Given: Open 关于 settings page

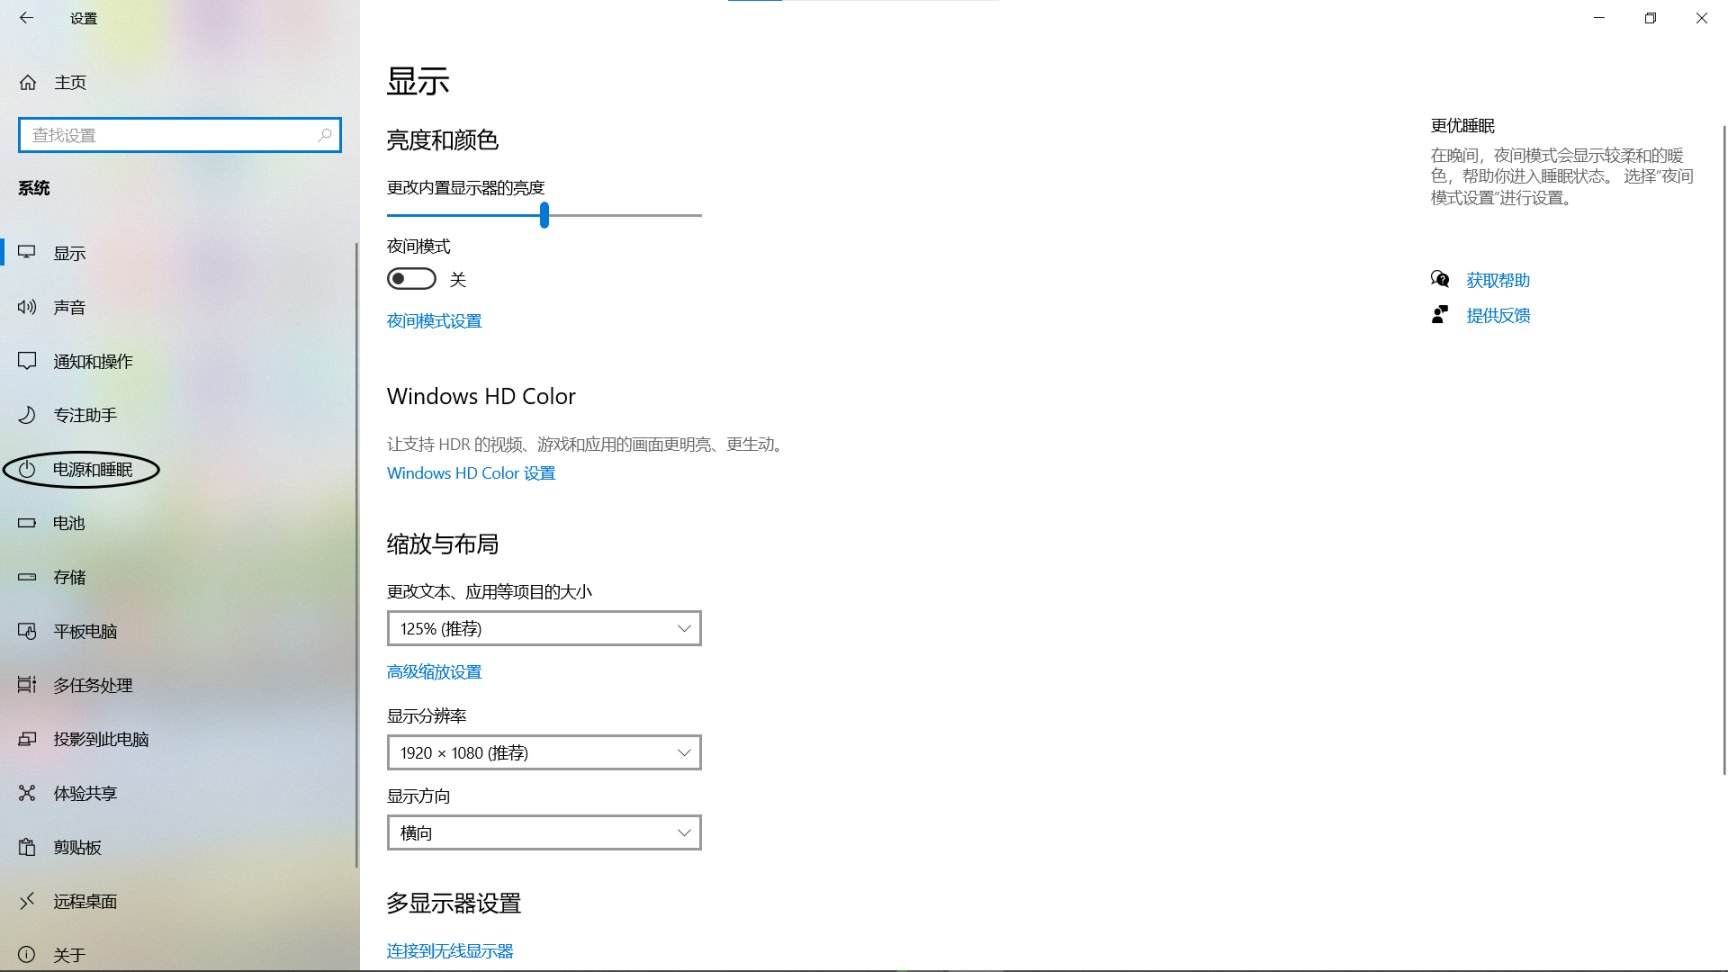Looking at the screenshot, I should 69,955.
